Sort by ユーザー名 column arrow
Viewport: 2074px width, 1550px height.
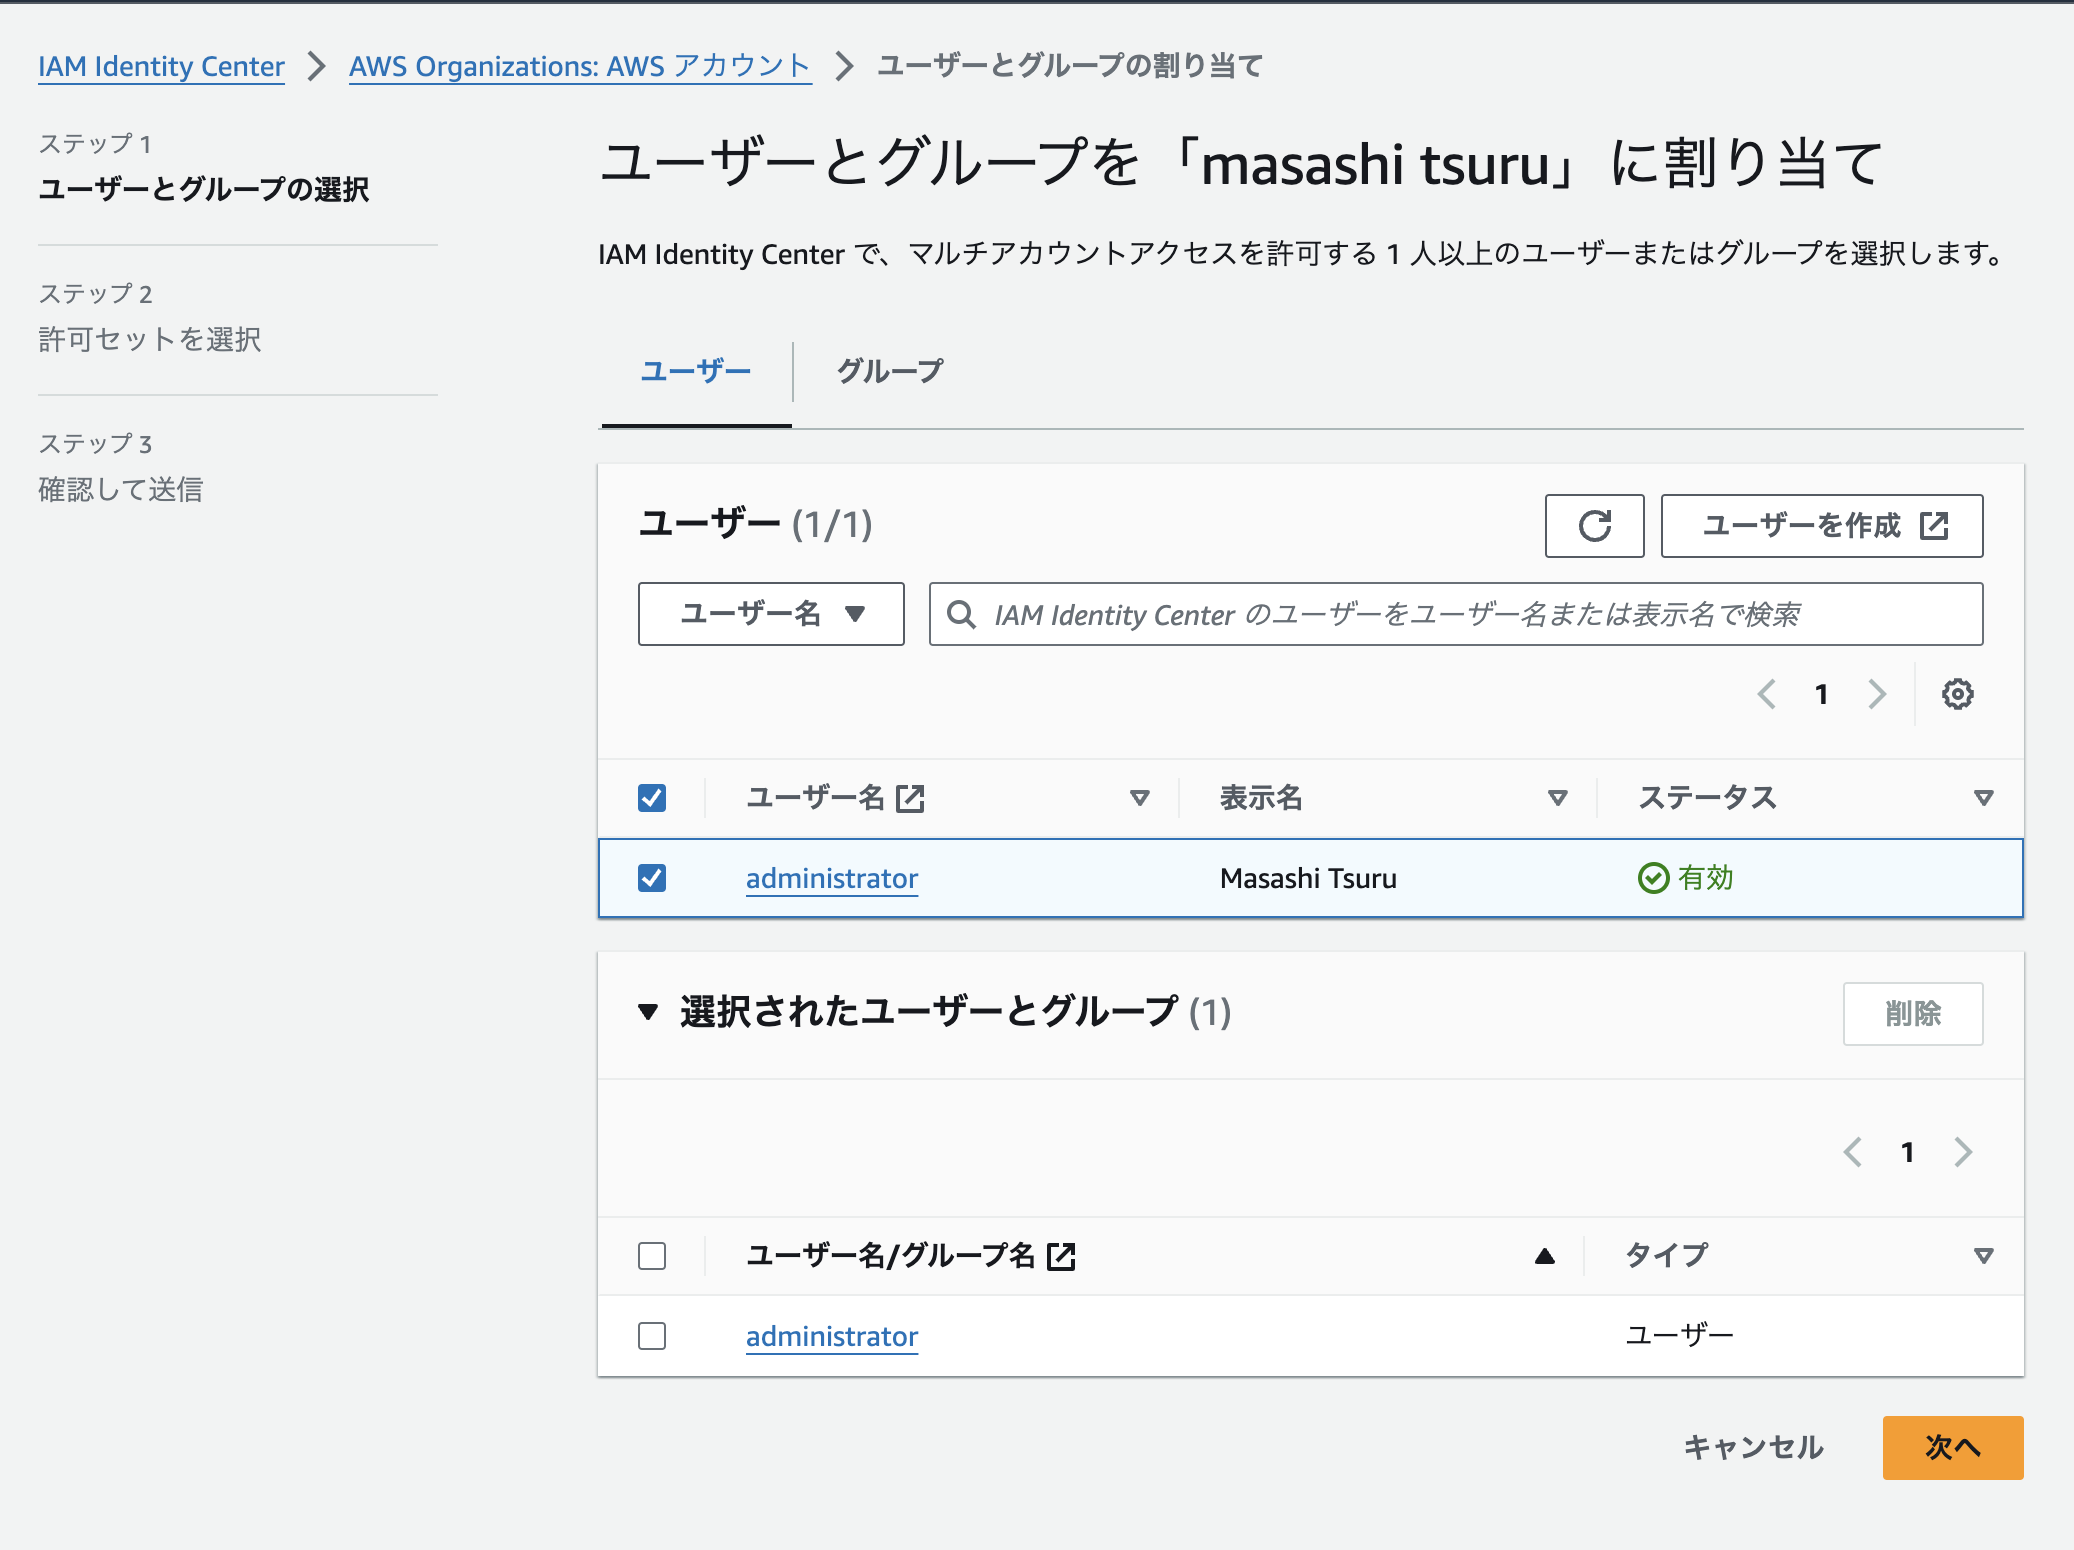(x=1139, y=798)
